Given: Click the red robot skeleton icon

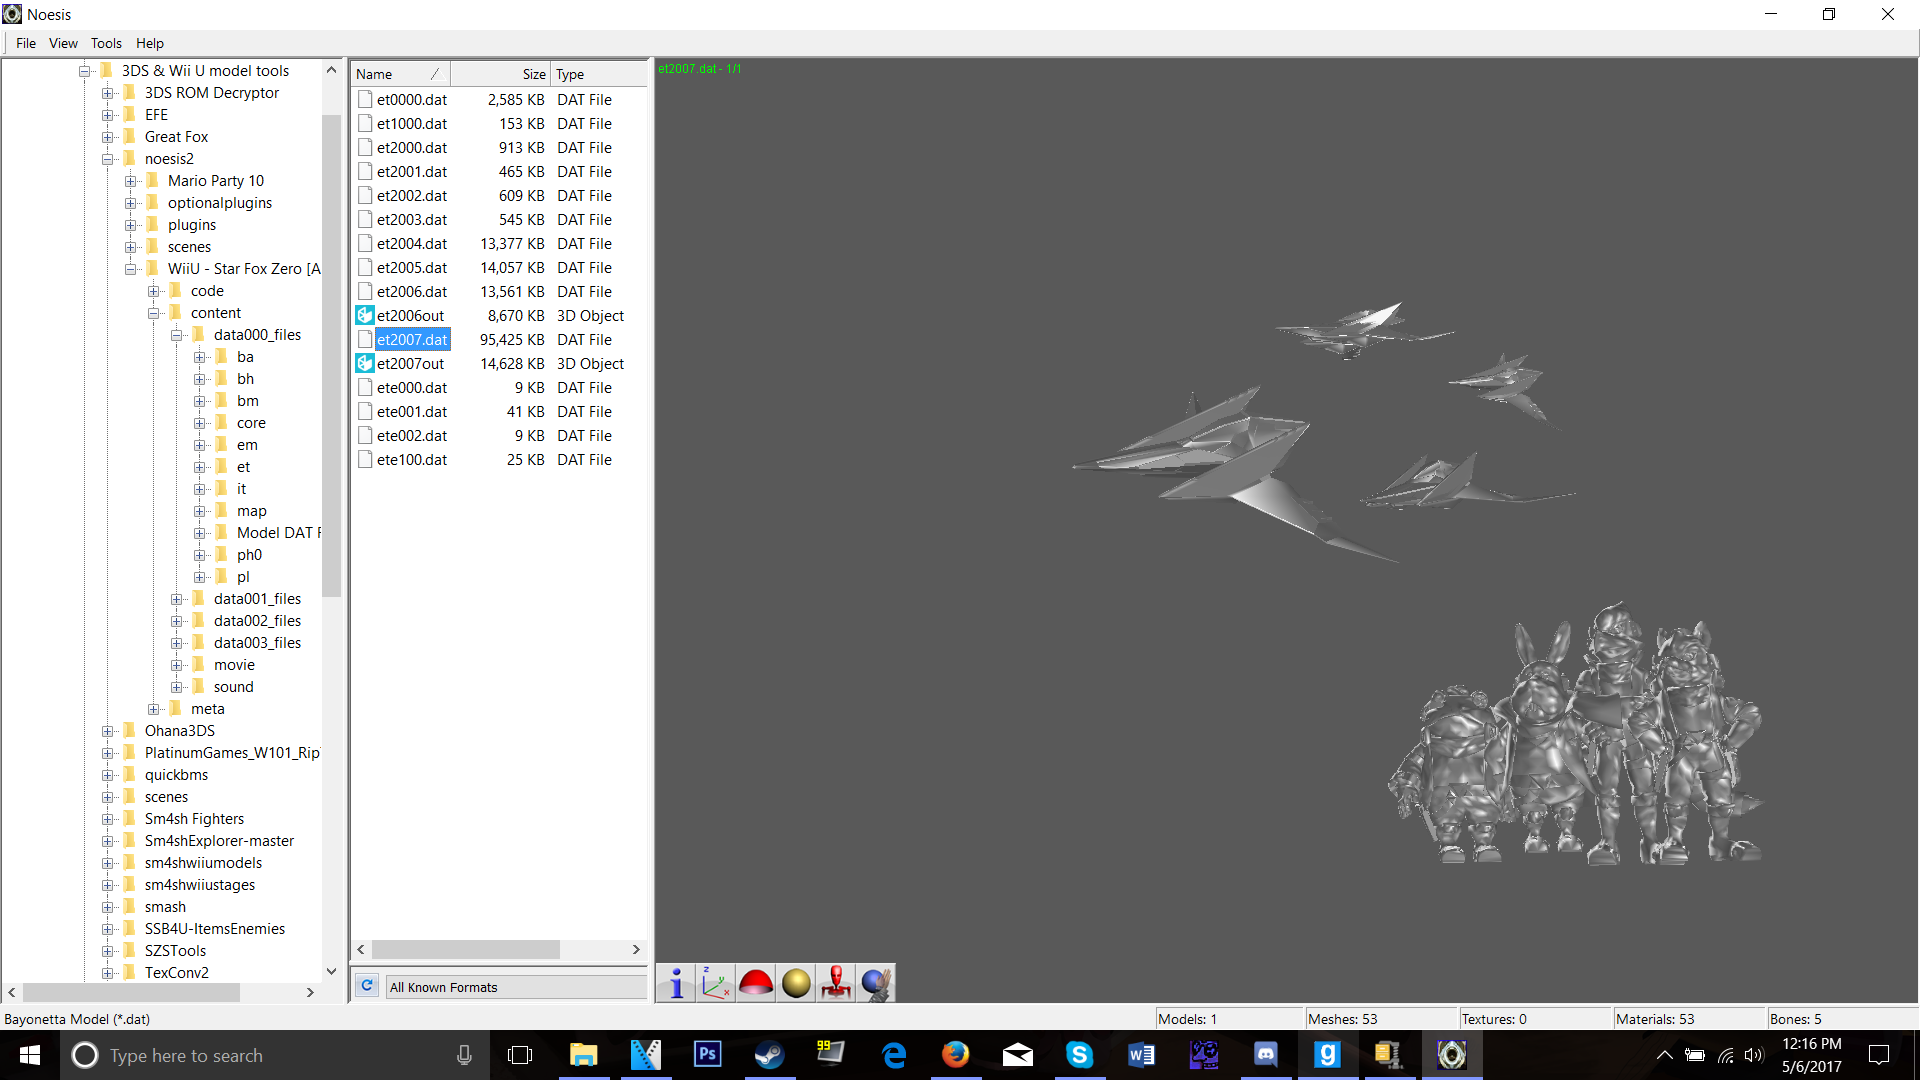Looking at the screenshot, I should click(x=836, y=984).
